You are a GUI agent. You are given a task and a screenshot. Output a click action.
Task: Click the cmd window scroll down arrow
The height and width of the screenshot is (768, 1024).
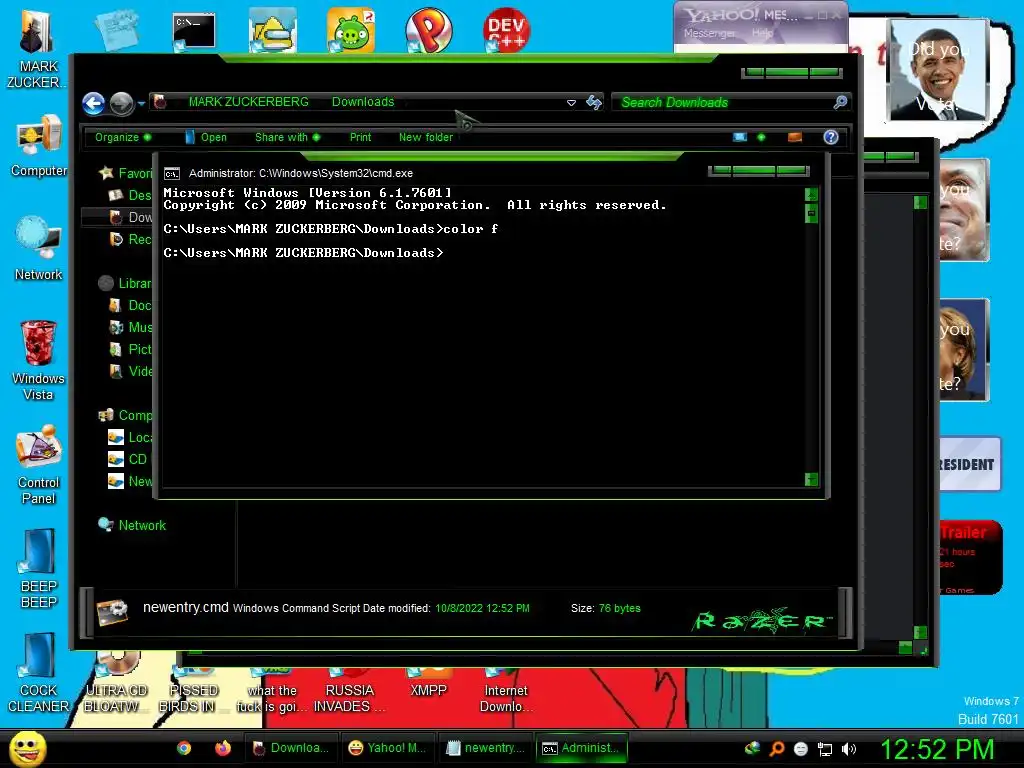pyautogui.click(x=811, y=479)
